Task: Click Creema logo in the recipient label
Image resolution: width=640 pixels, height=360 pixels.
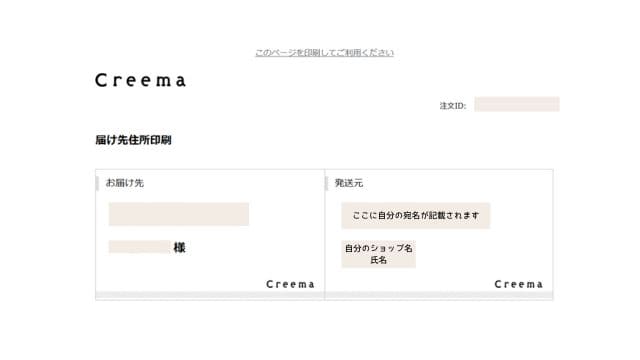Action: [290, 284]
